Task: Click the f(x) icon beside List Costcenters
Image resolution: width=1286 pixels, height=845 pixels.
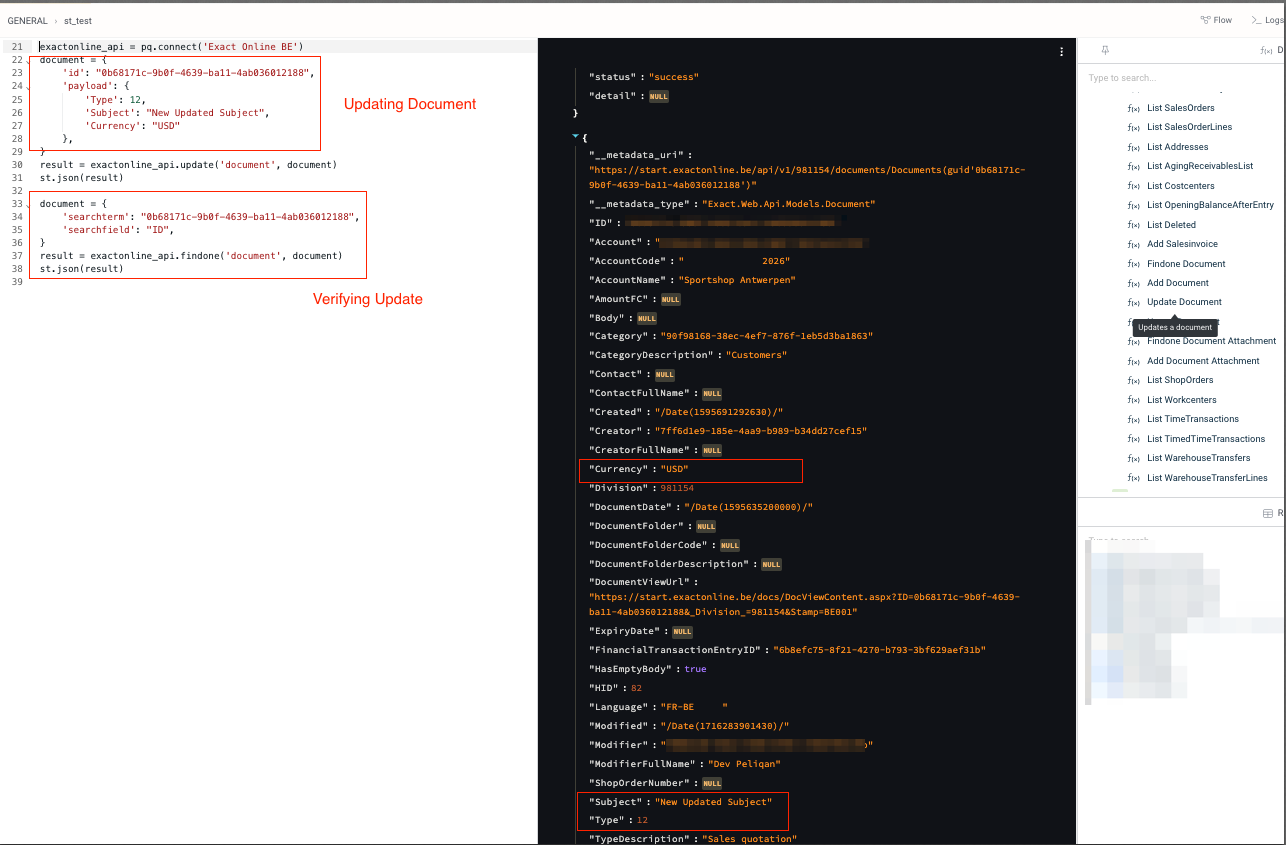Action: coord(1133,186)
